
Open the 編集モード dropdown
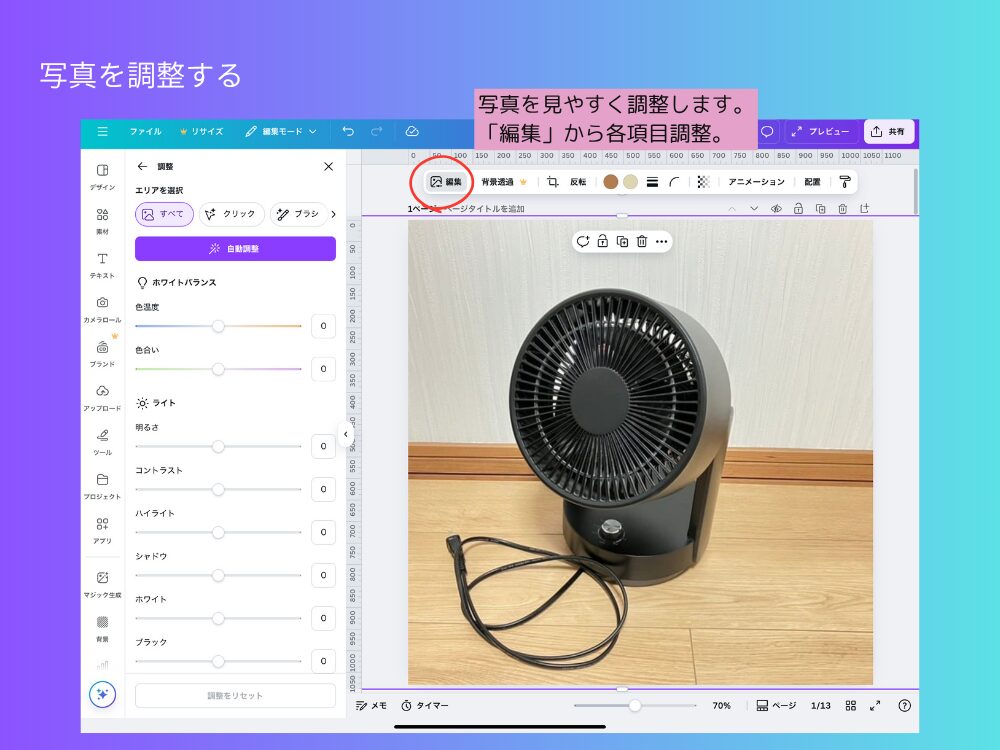(x=281, y=132)
